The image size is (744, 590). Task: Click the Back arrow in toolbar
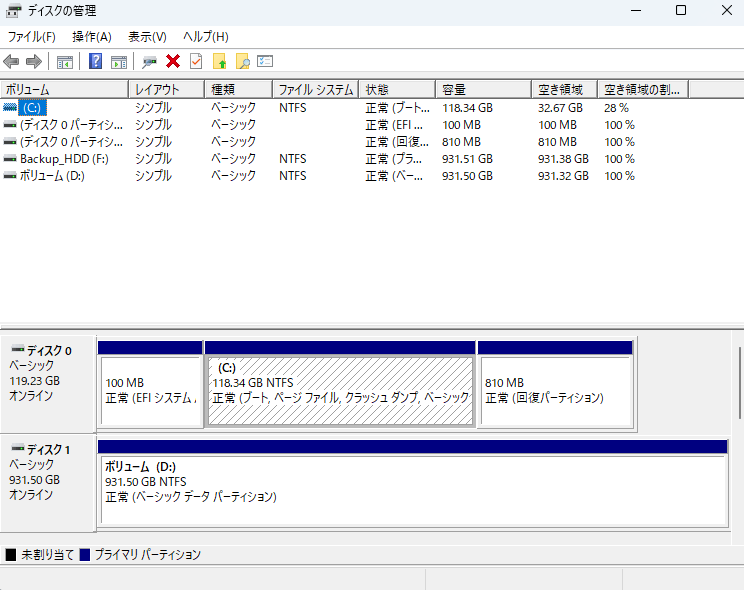pyautogui.click(x=12, y=62)
